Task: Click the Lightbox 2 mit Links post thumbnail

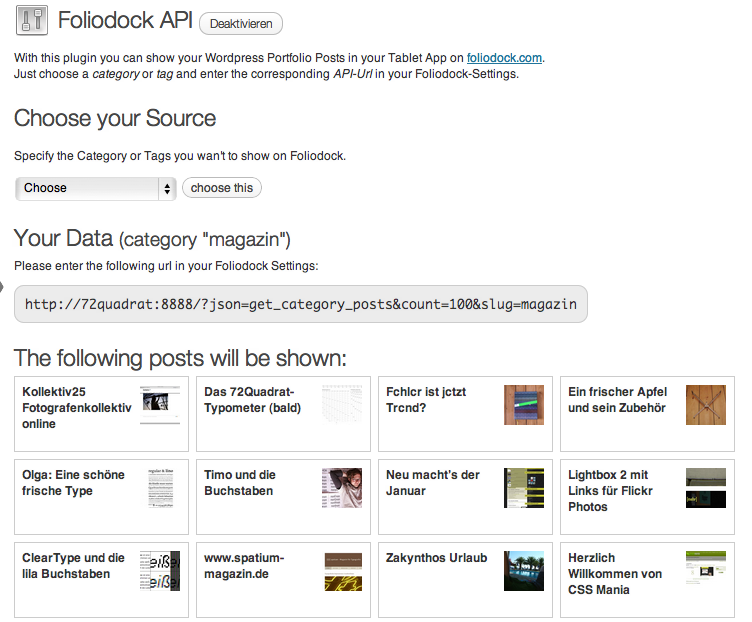Action: 706,488
